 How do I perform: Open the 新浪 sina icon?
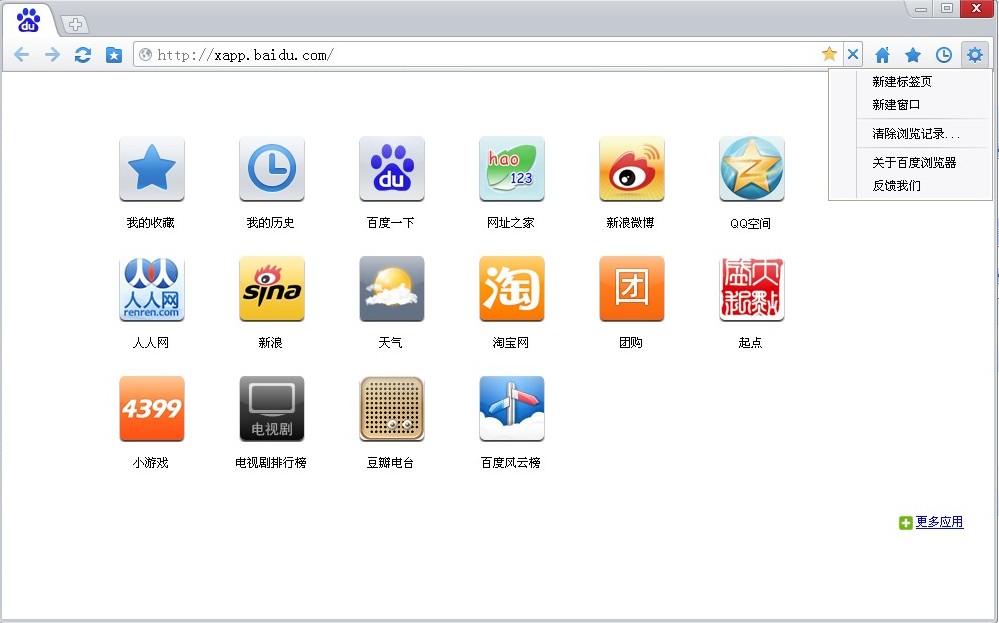271,289
